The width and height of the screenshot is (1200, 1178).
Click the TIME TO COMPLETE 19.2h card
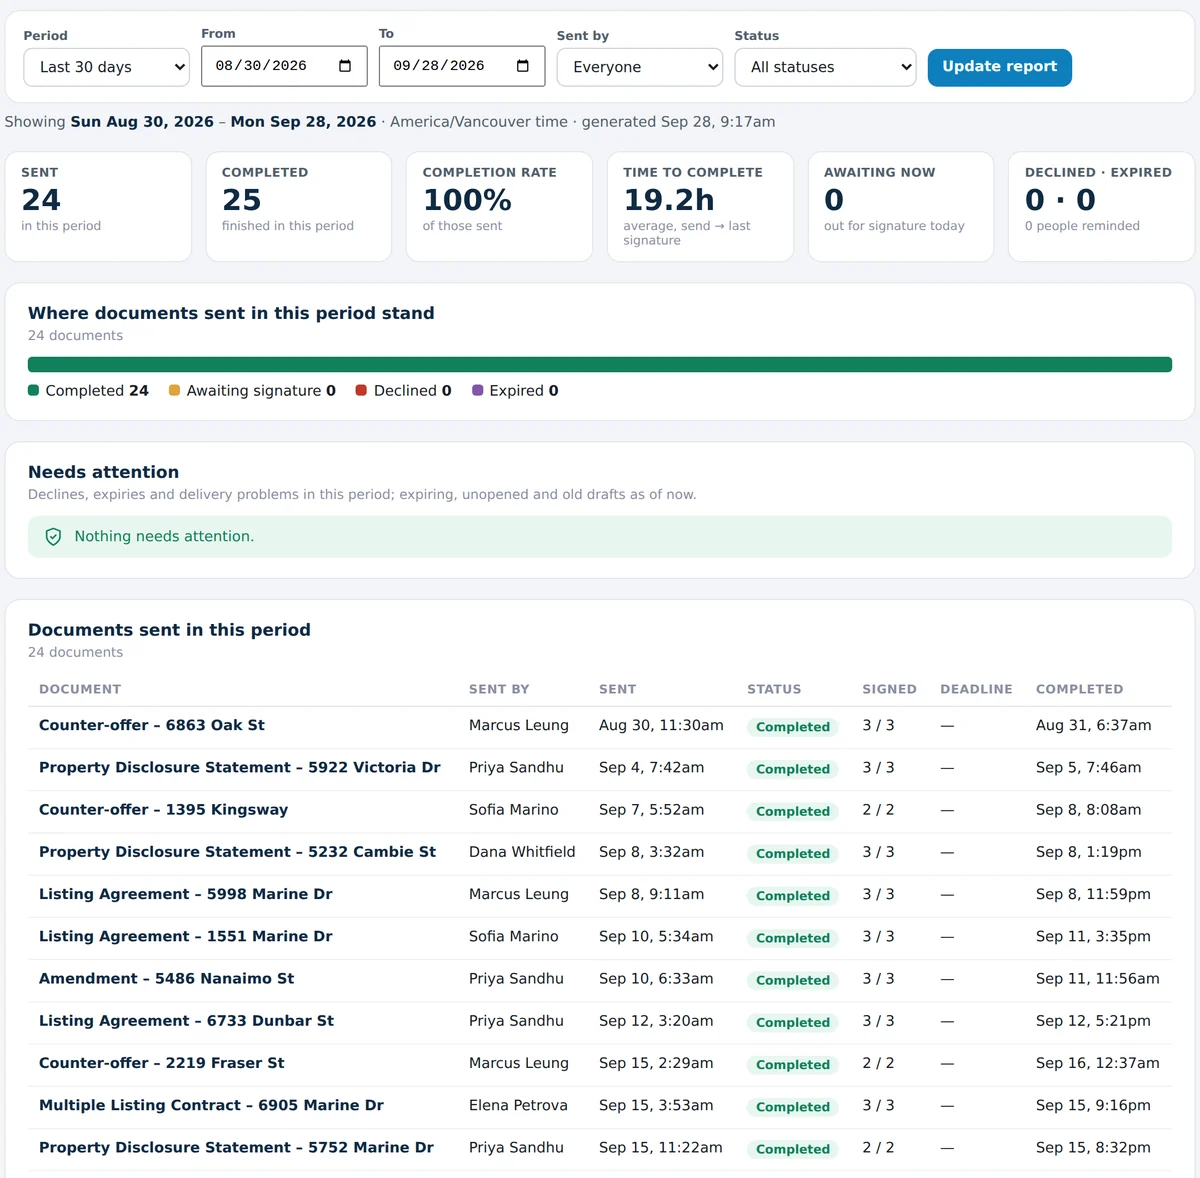click(x=700, y=207)
